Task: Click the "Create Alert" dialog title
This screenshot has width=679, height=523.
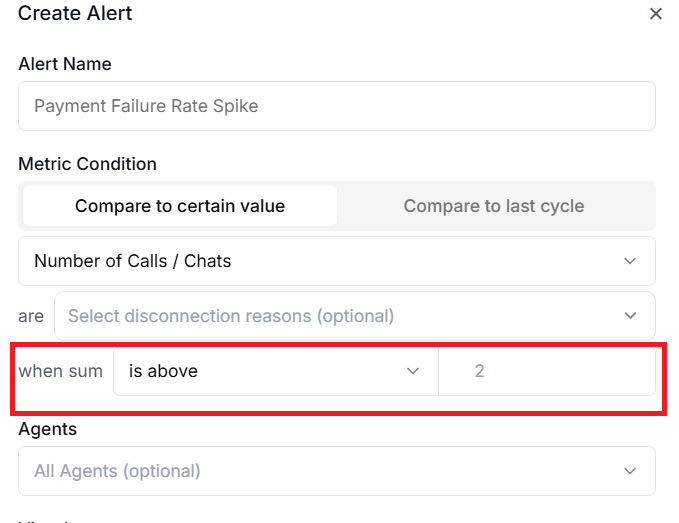Action: 75,14
